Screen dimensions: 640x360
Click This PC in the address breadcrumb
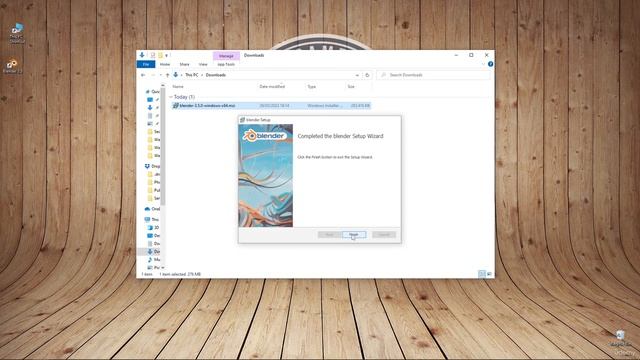191,75
